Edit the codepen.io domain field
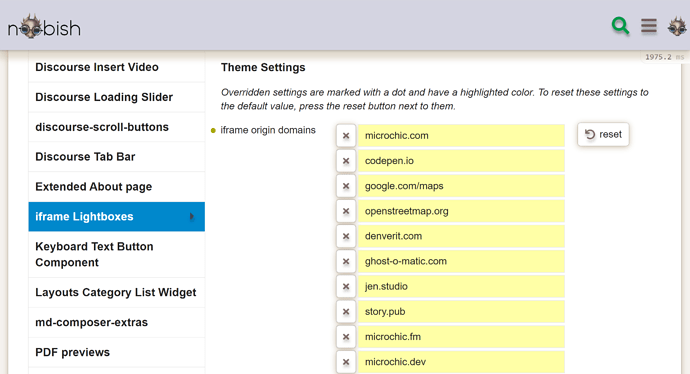Viewport: 690px width, 374px height. tap(461, 161)
